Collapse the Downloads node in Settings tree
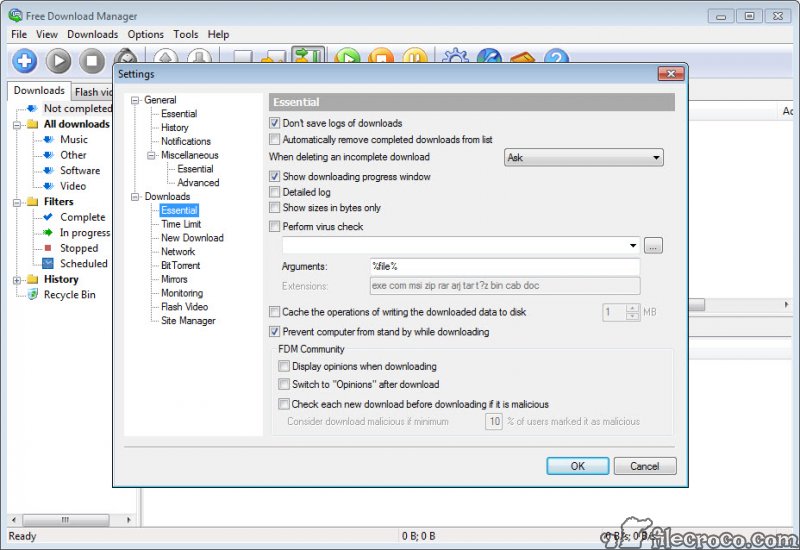This screenshot has width=800, height=550. point(135,197)
